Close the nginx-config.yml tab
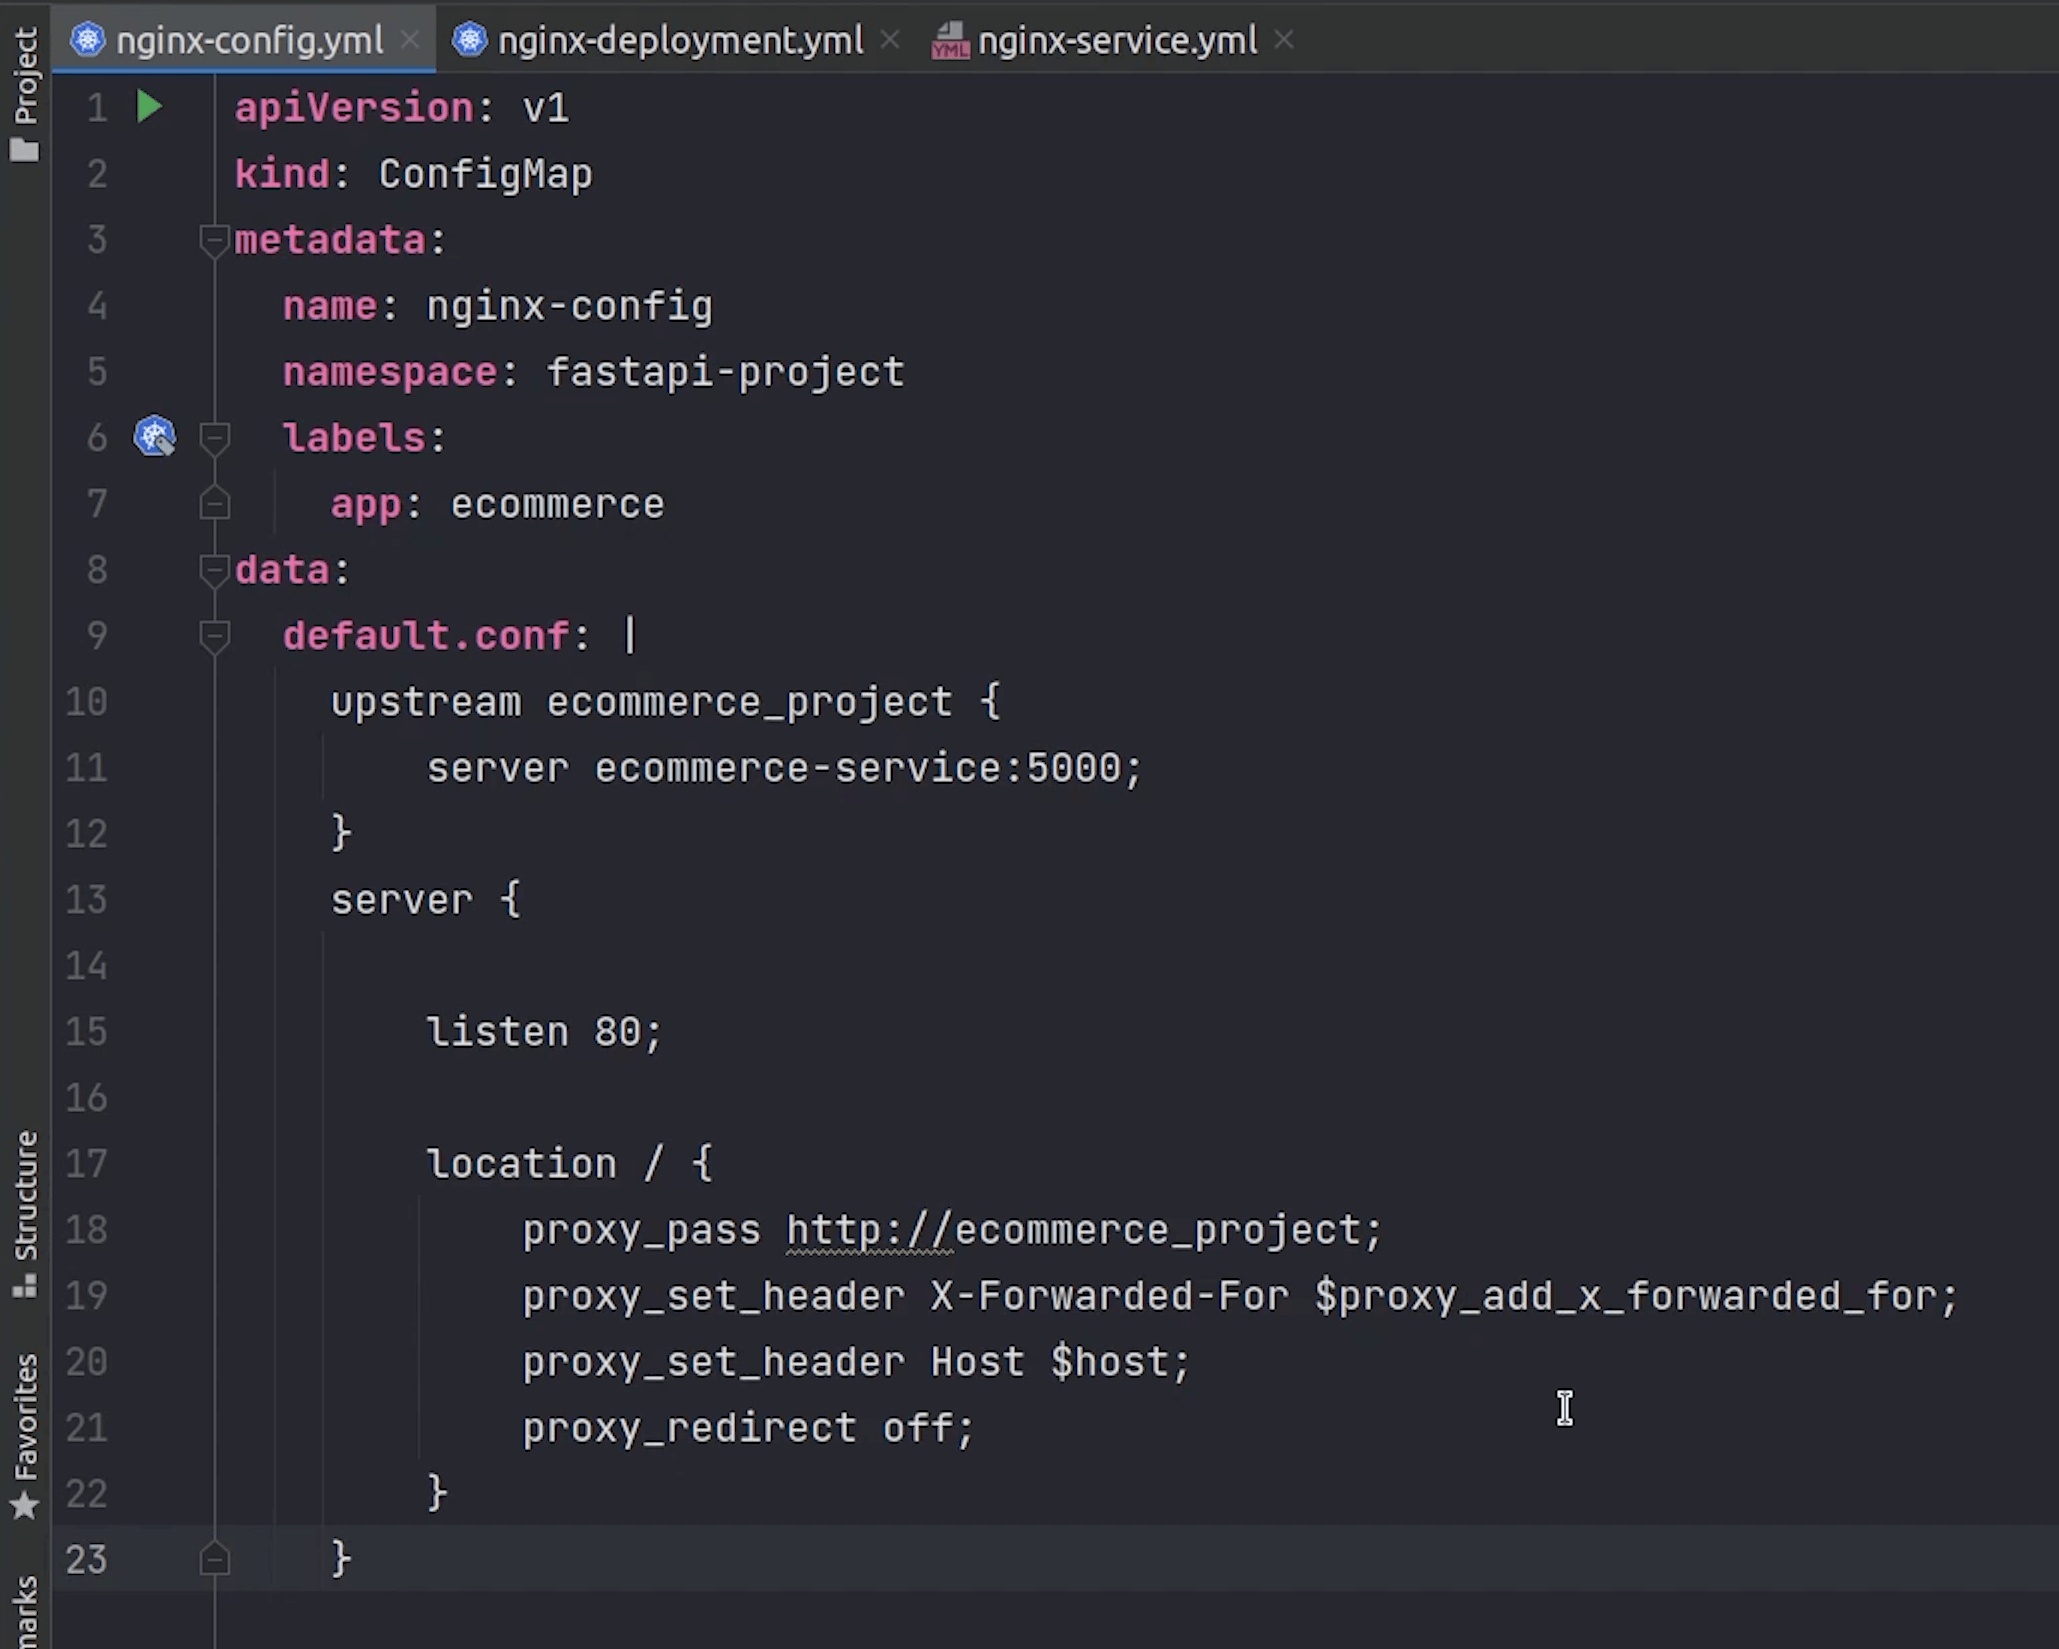The image size is (2059, 1649). (x=410, y=40)
